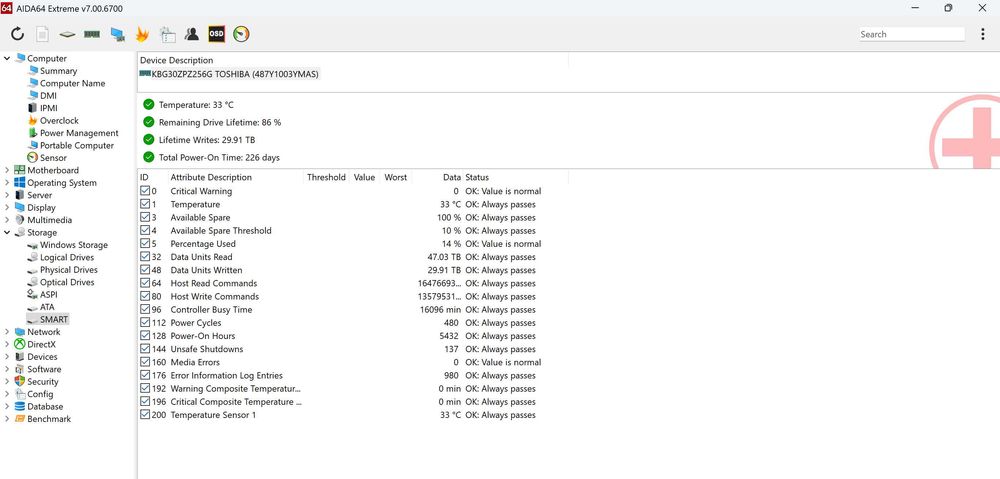Open Physical Drives under Storage
Viewport: 1000px width, 479px height.
68,270
